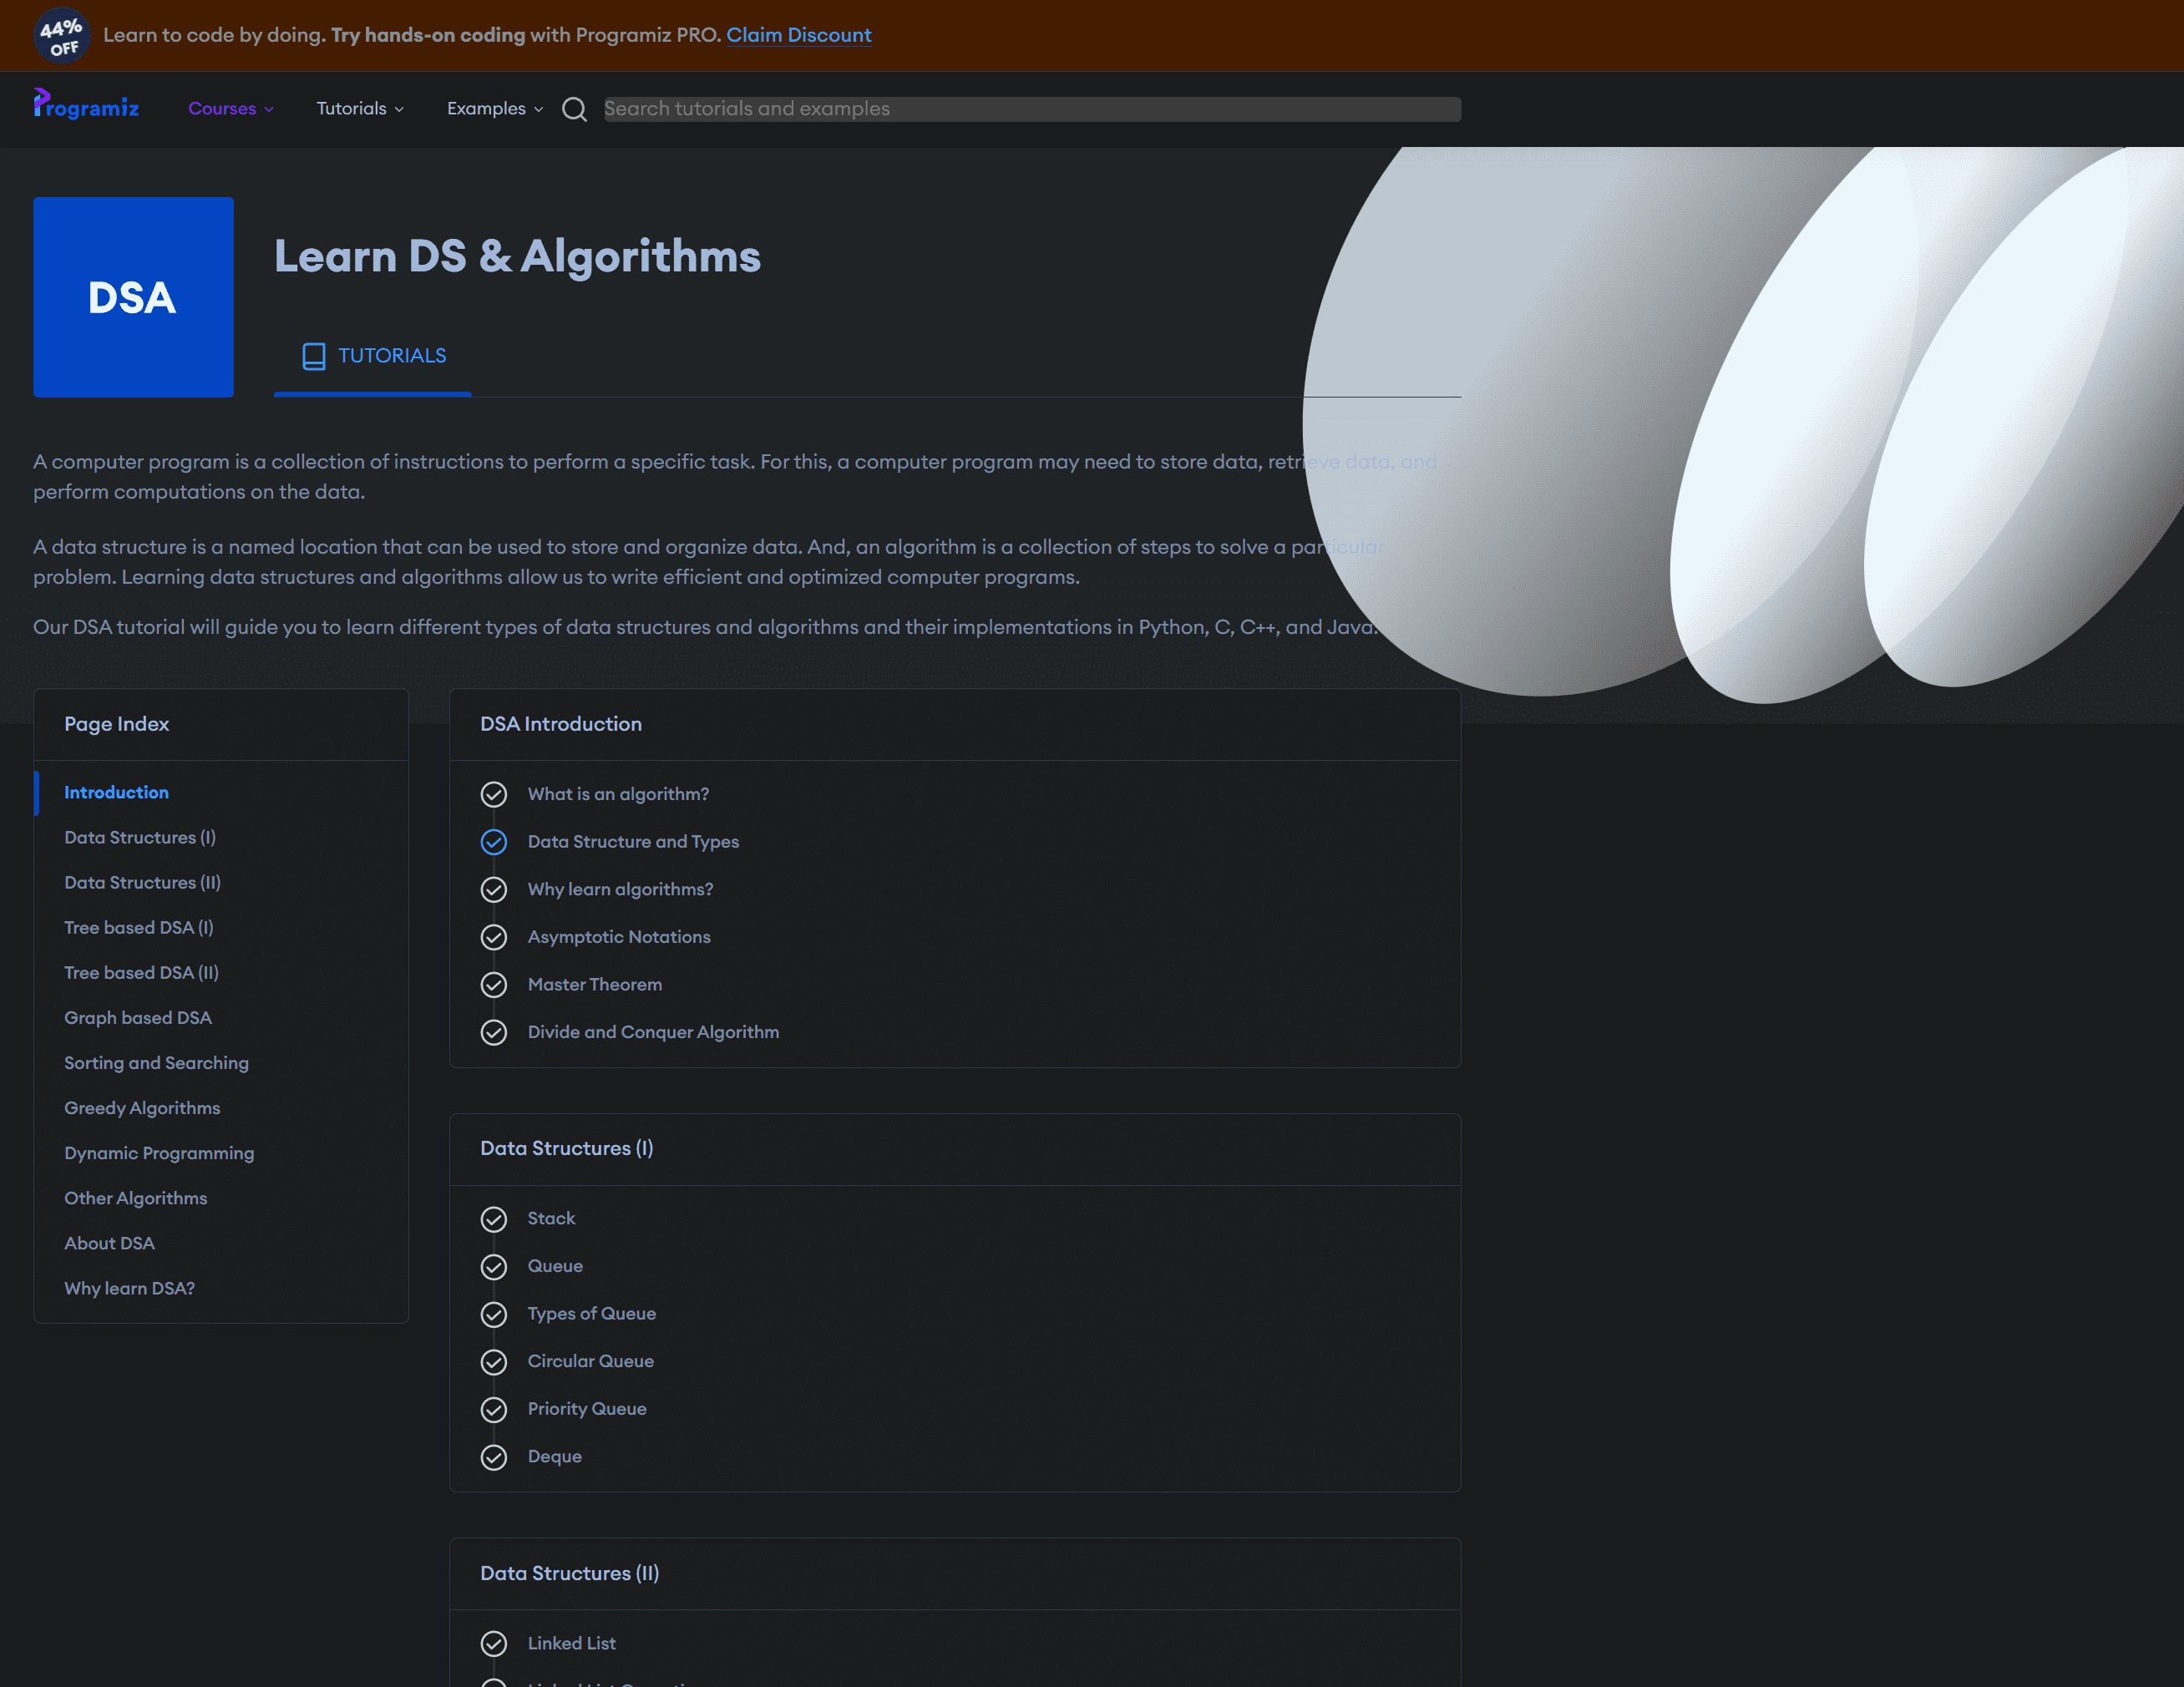Open Master Theorem tutorial
The height and width of the screenshot is (1687, 2184).
click(x=595, y=984)
